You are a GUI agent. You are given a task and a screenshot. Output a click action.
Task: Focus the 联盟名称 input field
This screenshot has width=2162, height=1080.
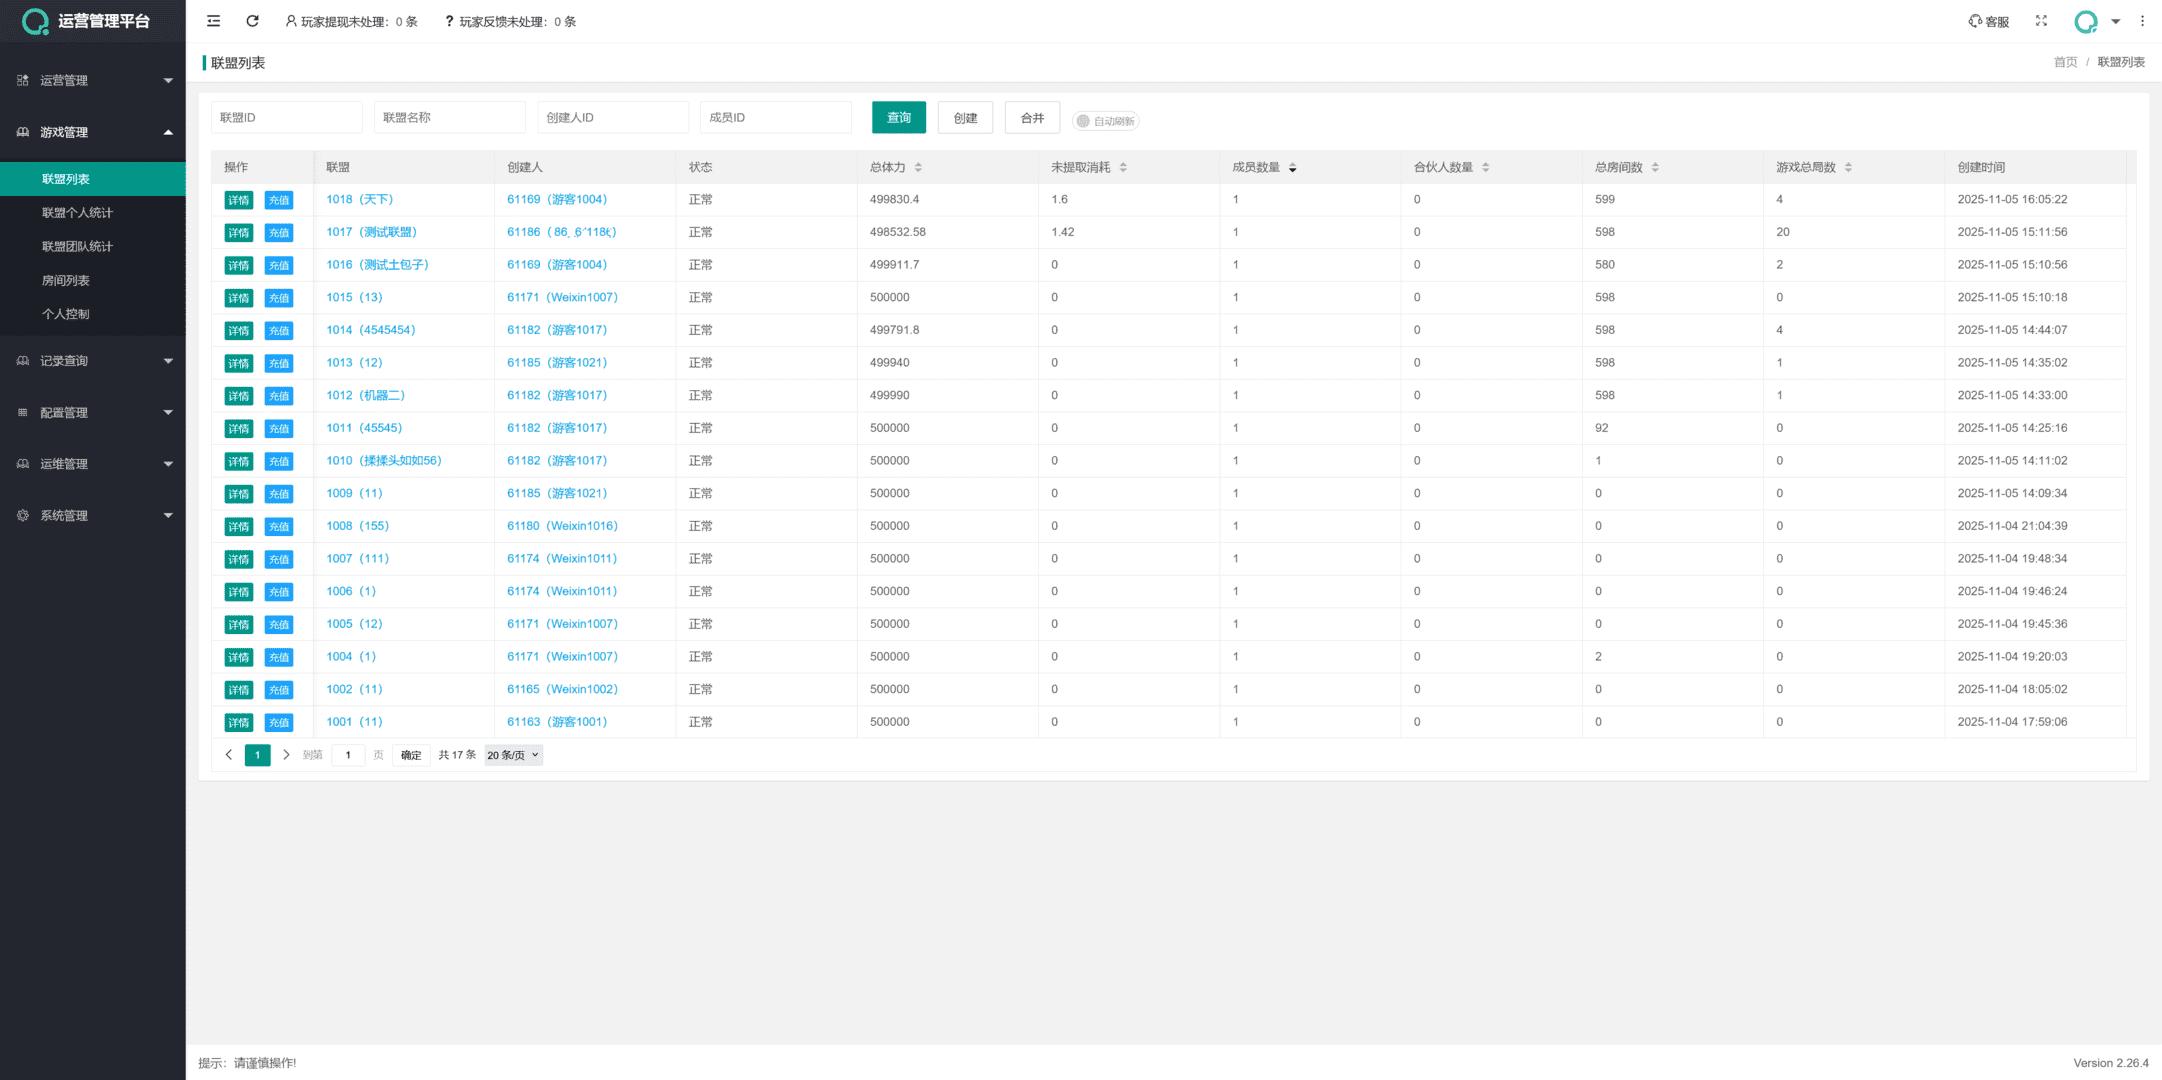click(449, 117)
